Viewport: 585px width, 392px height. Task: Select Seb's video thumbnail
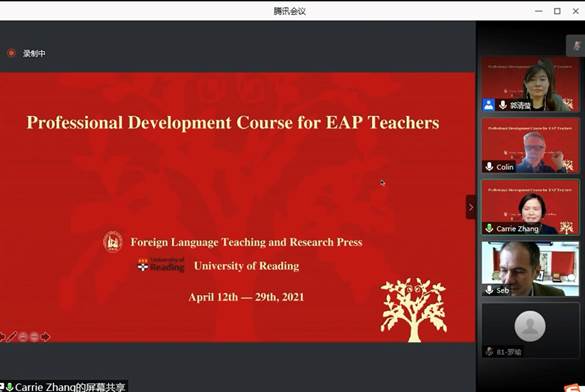(x=530, y=269)
